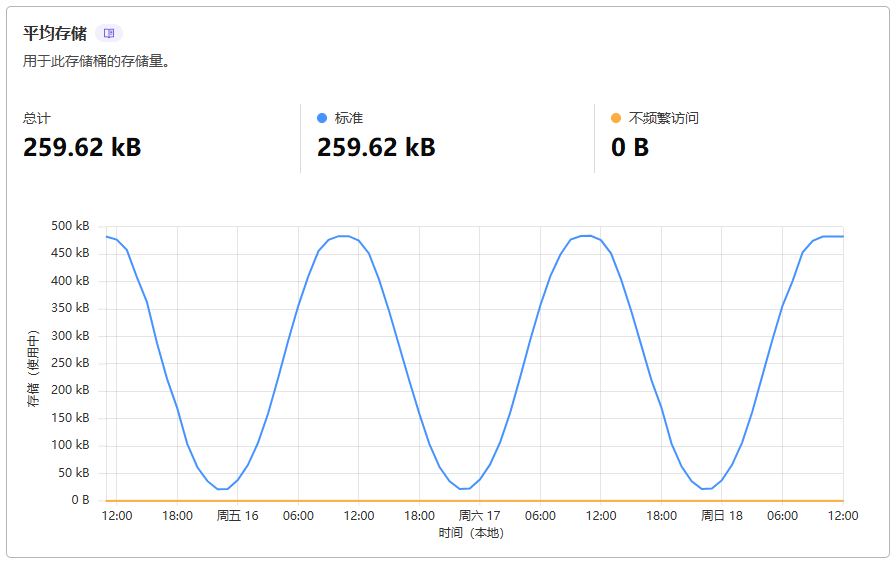Click the 周日 18 date label on x-axis

pos(721,516)
